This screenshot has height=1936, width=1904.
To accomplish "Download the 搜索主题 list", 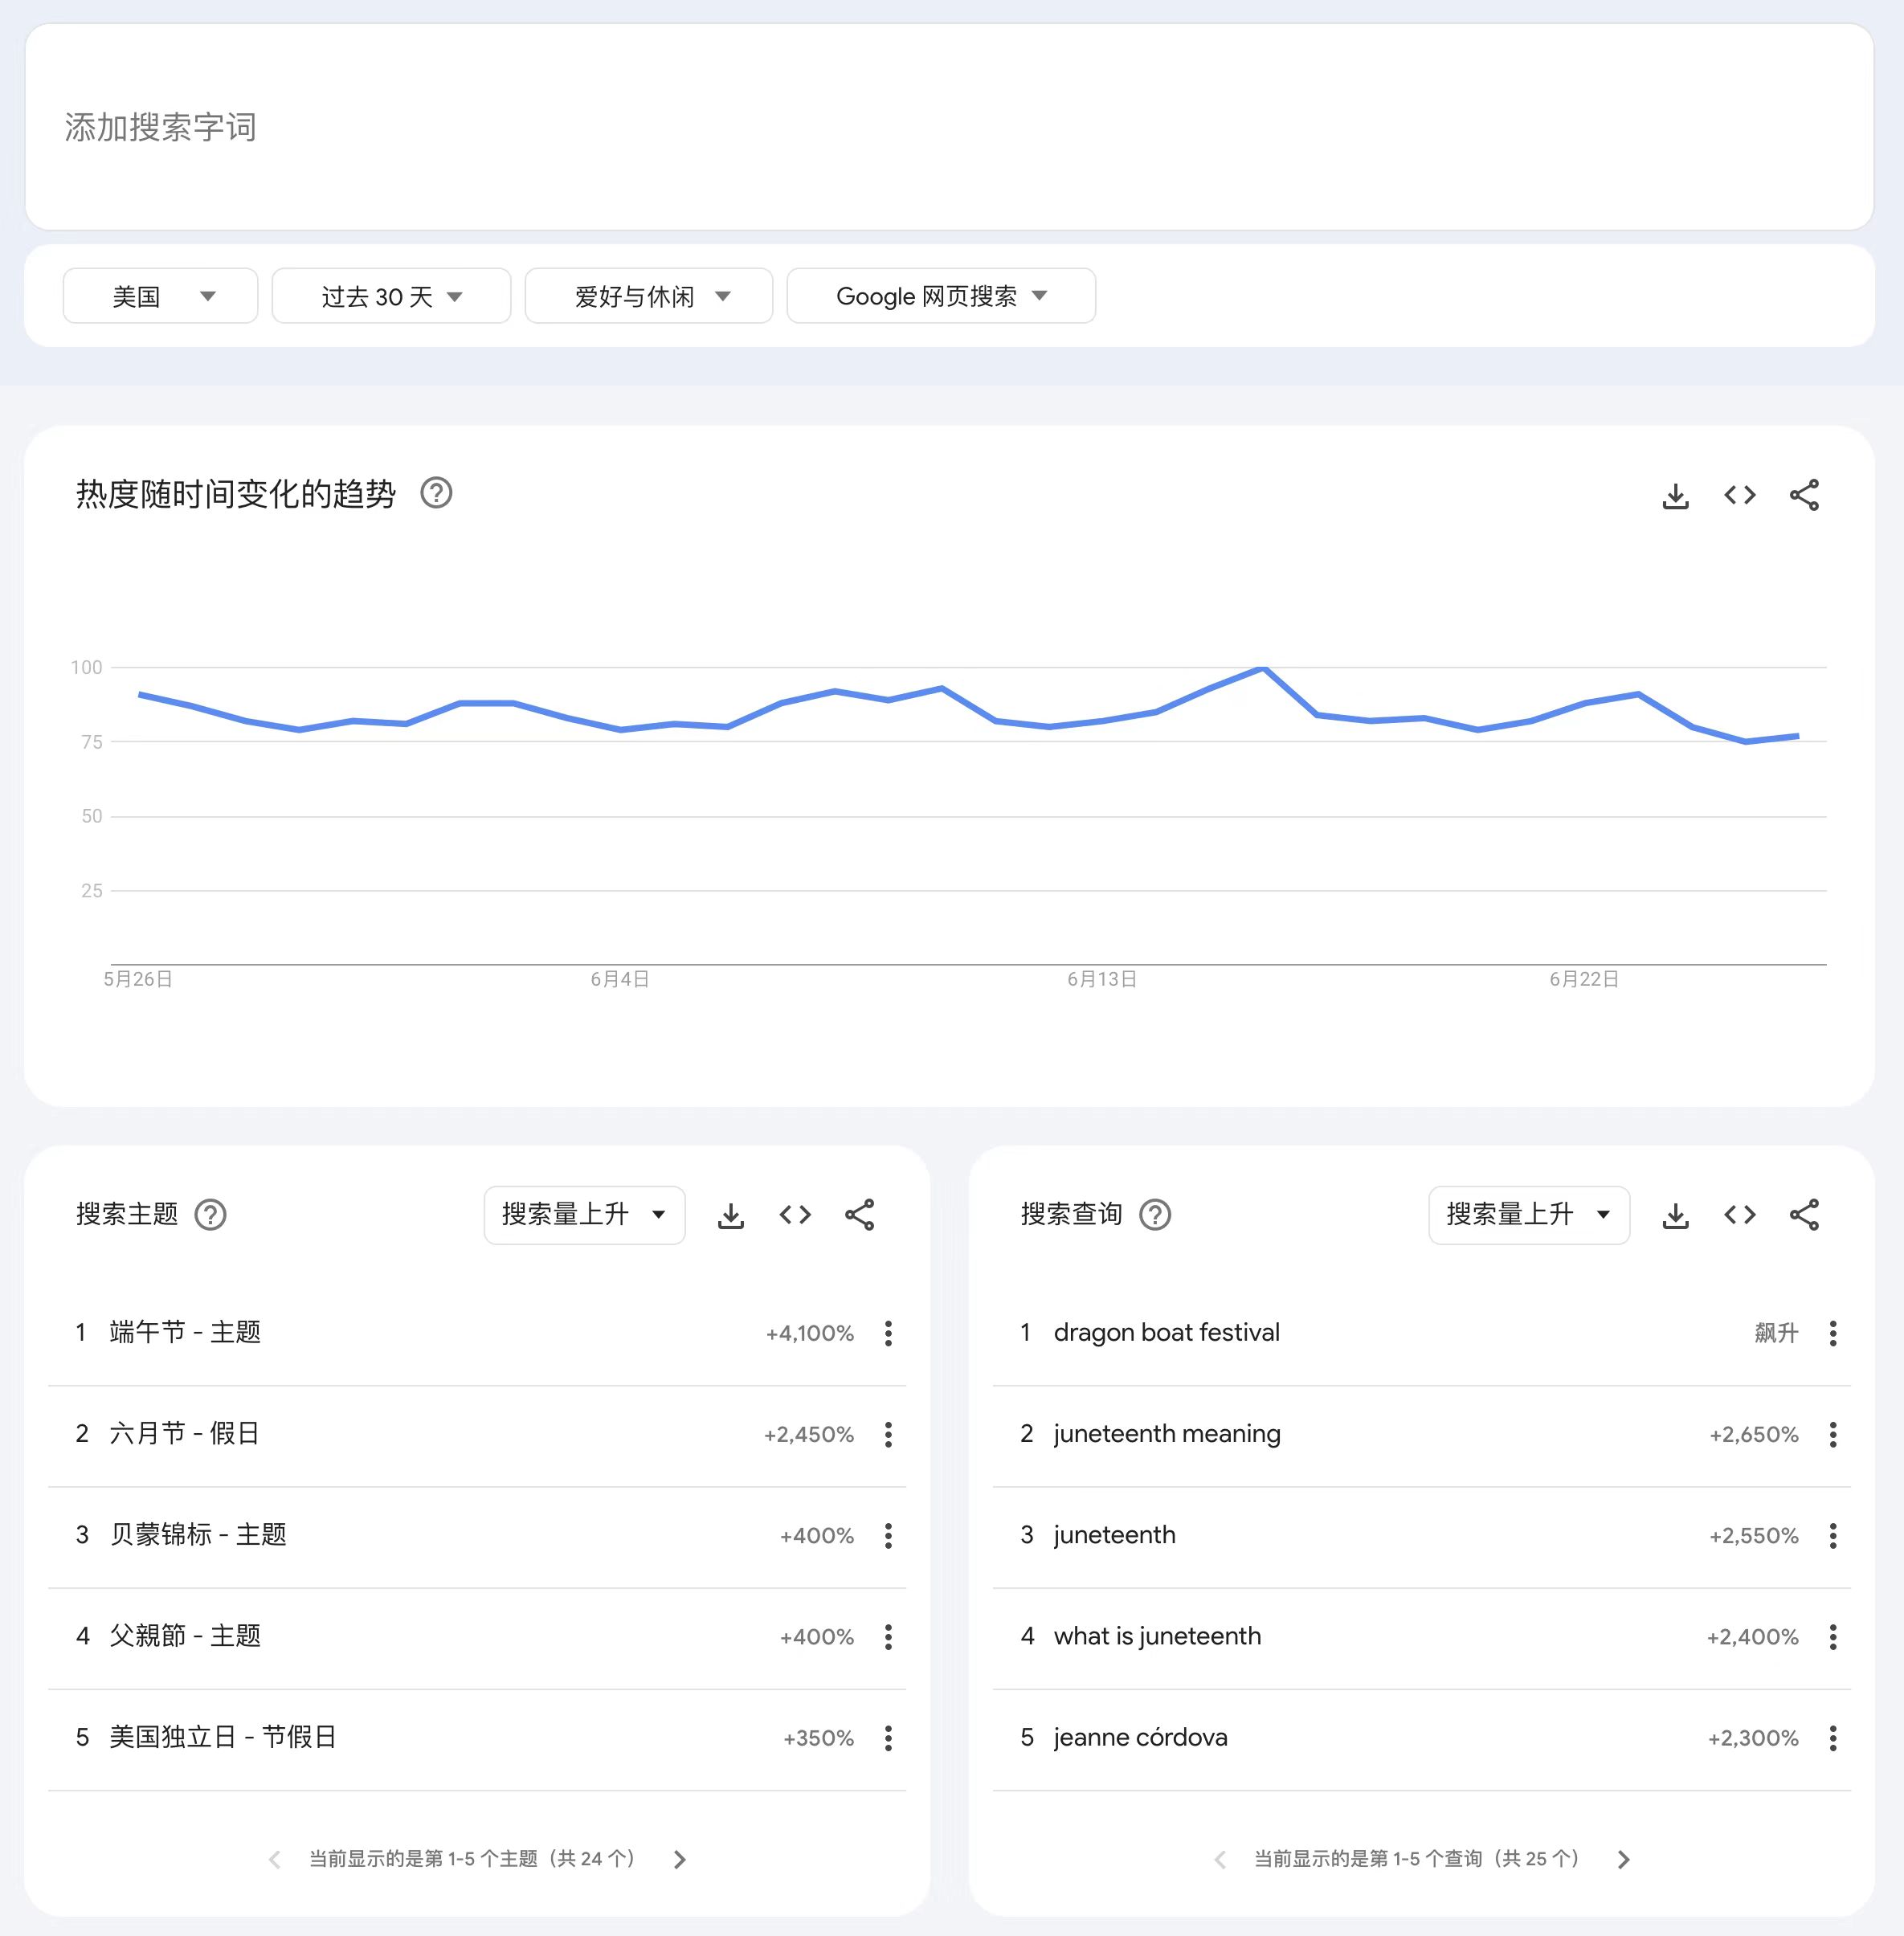I will (x=731, y=1215).
